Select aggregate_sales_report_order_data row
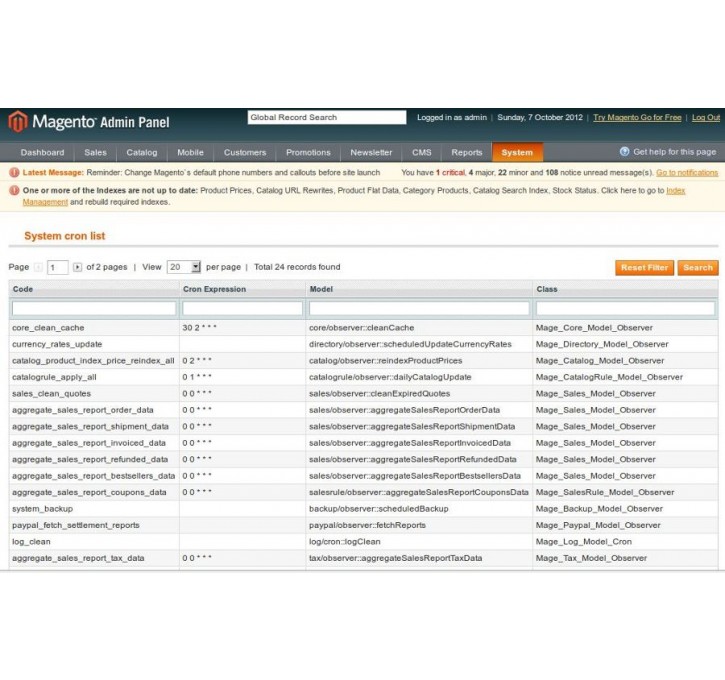The height and width of the screenshot is (680, 725). click(363, 410)
